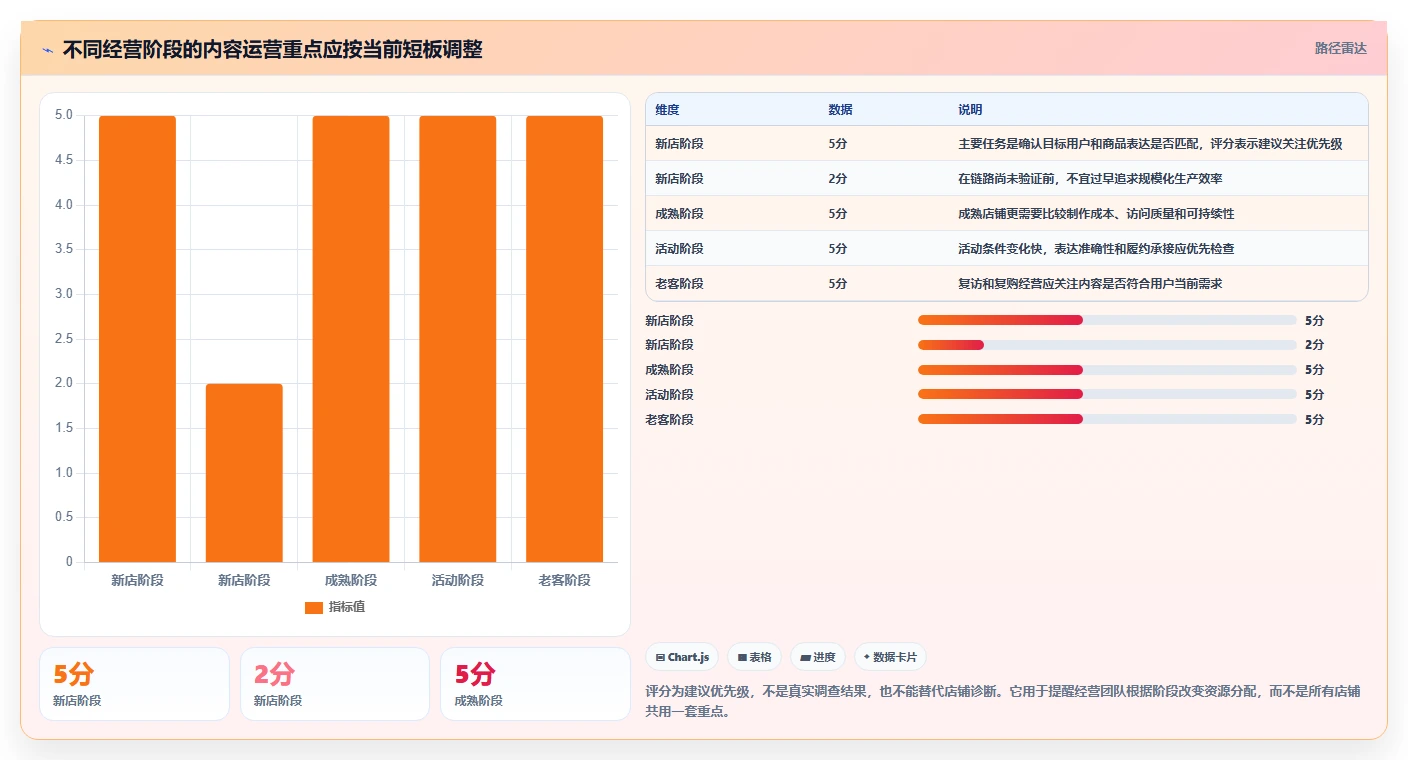Click the 活动阶段 x-axis label of the chart
1408x760 pixels.
coord(457,580)
